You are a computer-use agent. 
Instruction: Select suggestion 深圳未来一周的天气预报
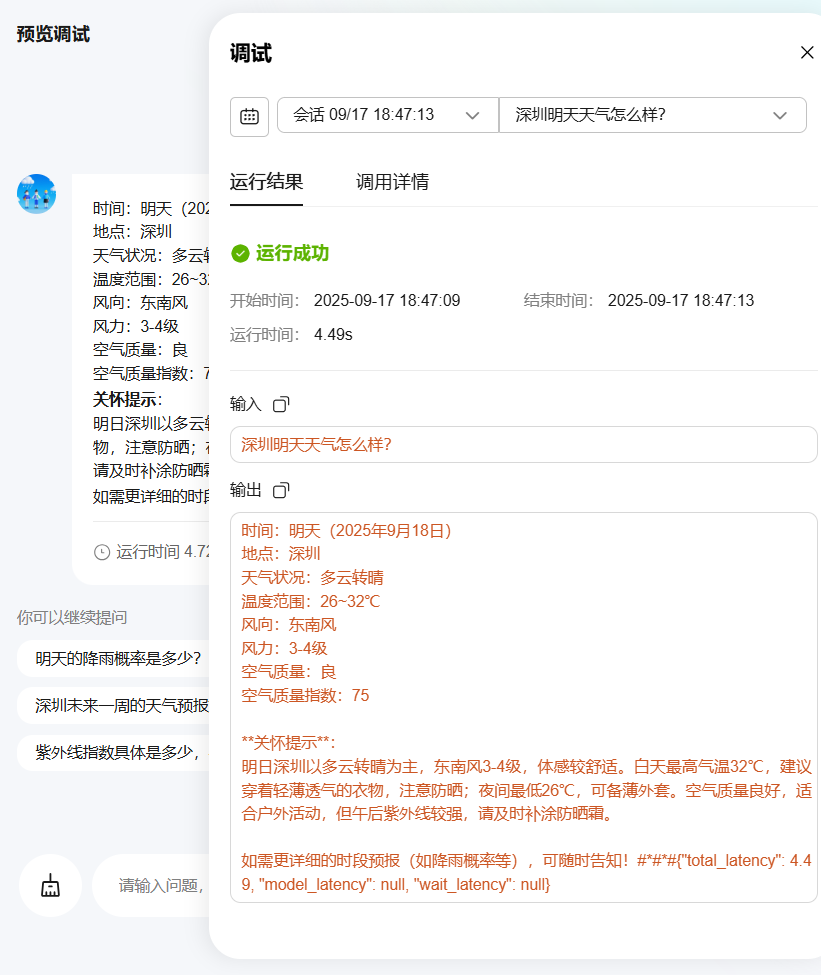(120, 706)
